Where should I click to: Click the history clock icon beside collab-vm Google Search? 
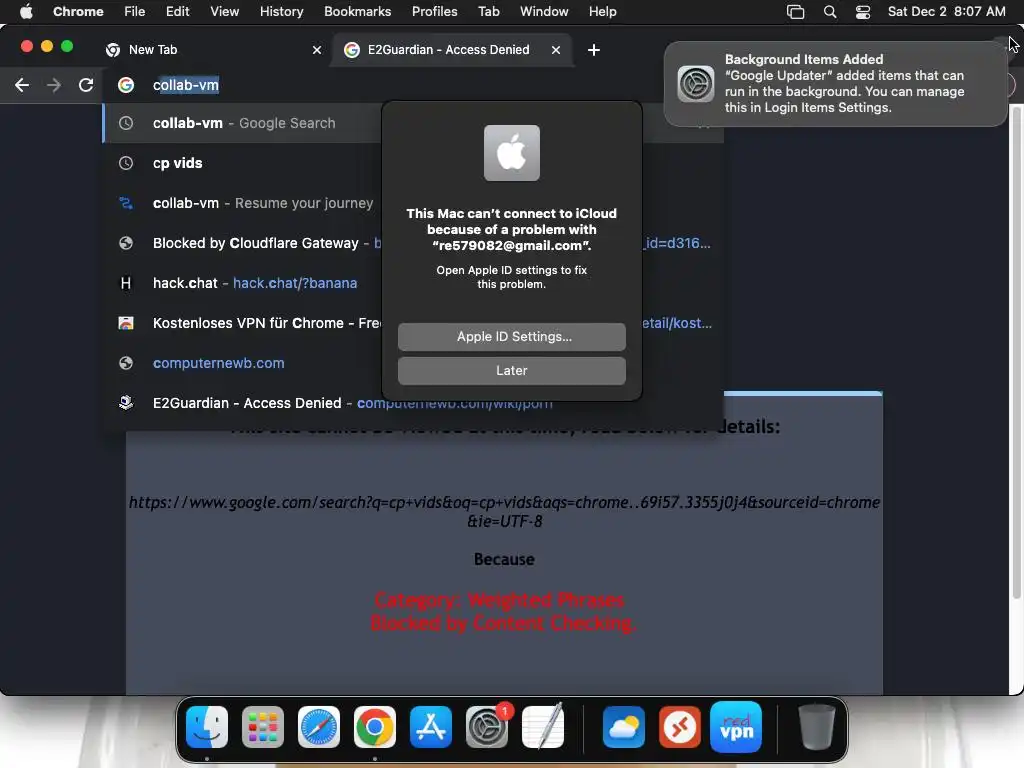[x=125, y=123]
